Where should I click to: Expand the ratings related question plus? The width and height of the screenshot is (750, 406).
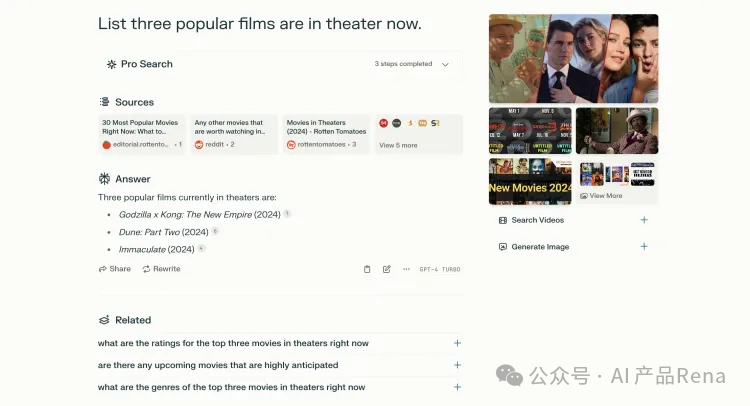tap(457, 343)
